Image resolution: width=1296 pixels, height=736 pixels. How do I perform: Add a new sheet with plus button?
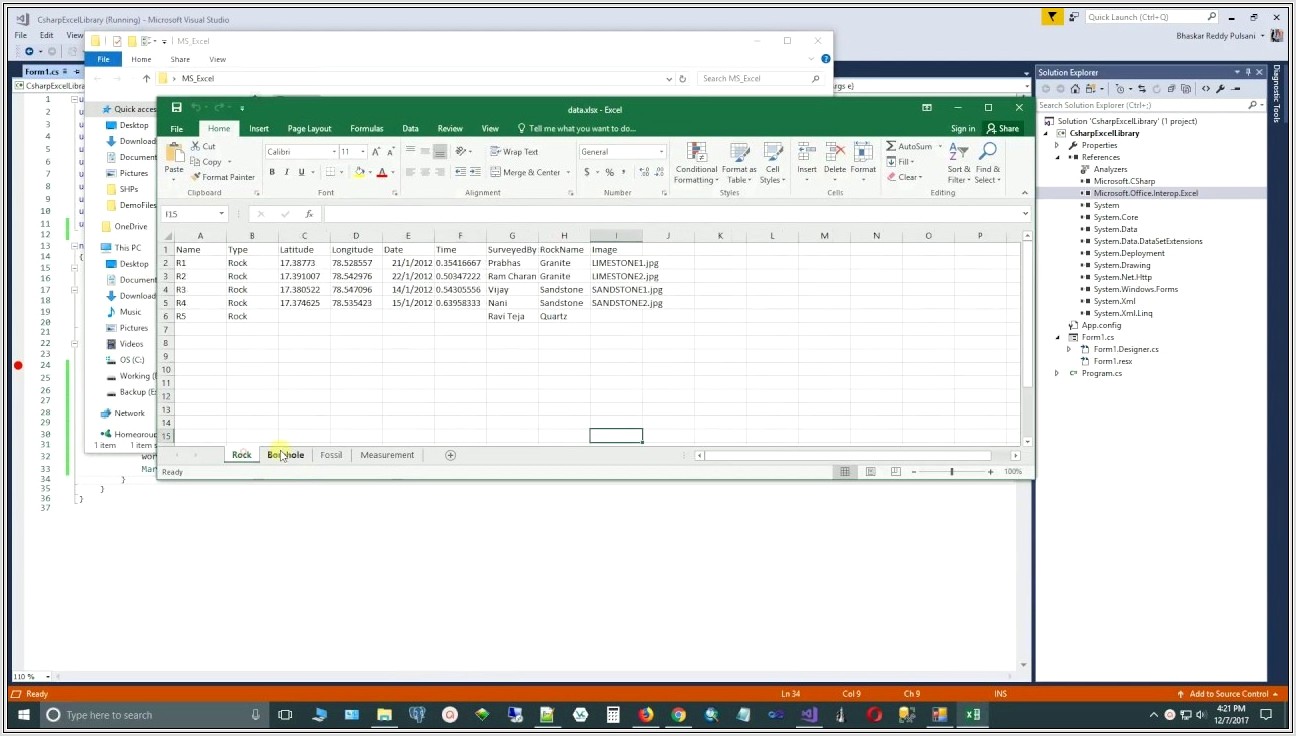(450, 455)
